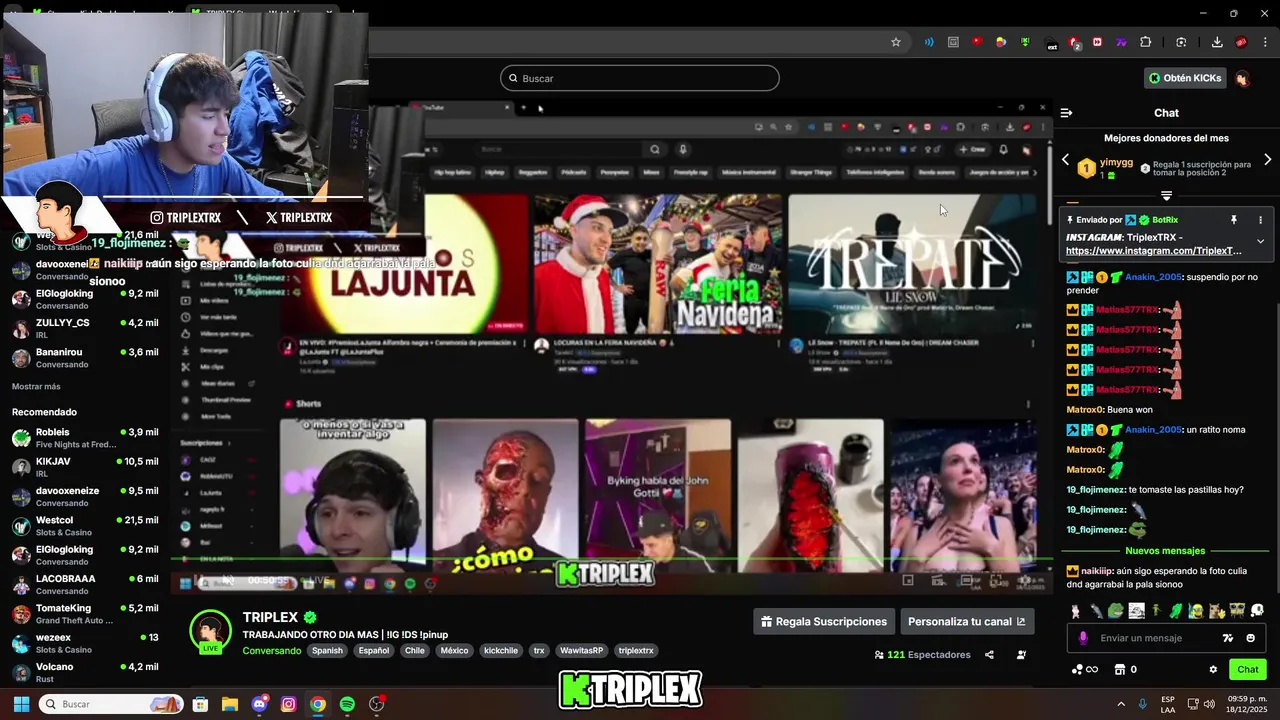The width and height of the screenshot is (1280, 720).
Task: Click the Windows Start button
Action: (x=19, y=704)
